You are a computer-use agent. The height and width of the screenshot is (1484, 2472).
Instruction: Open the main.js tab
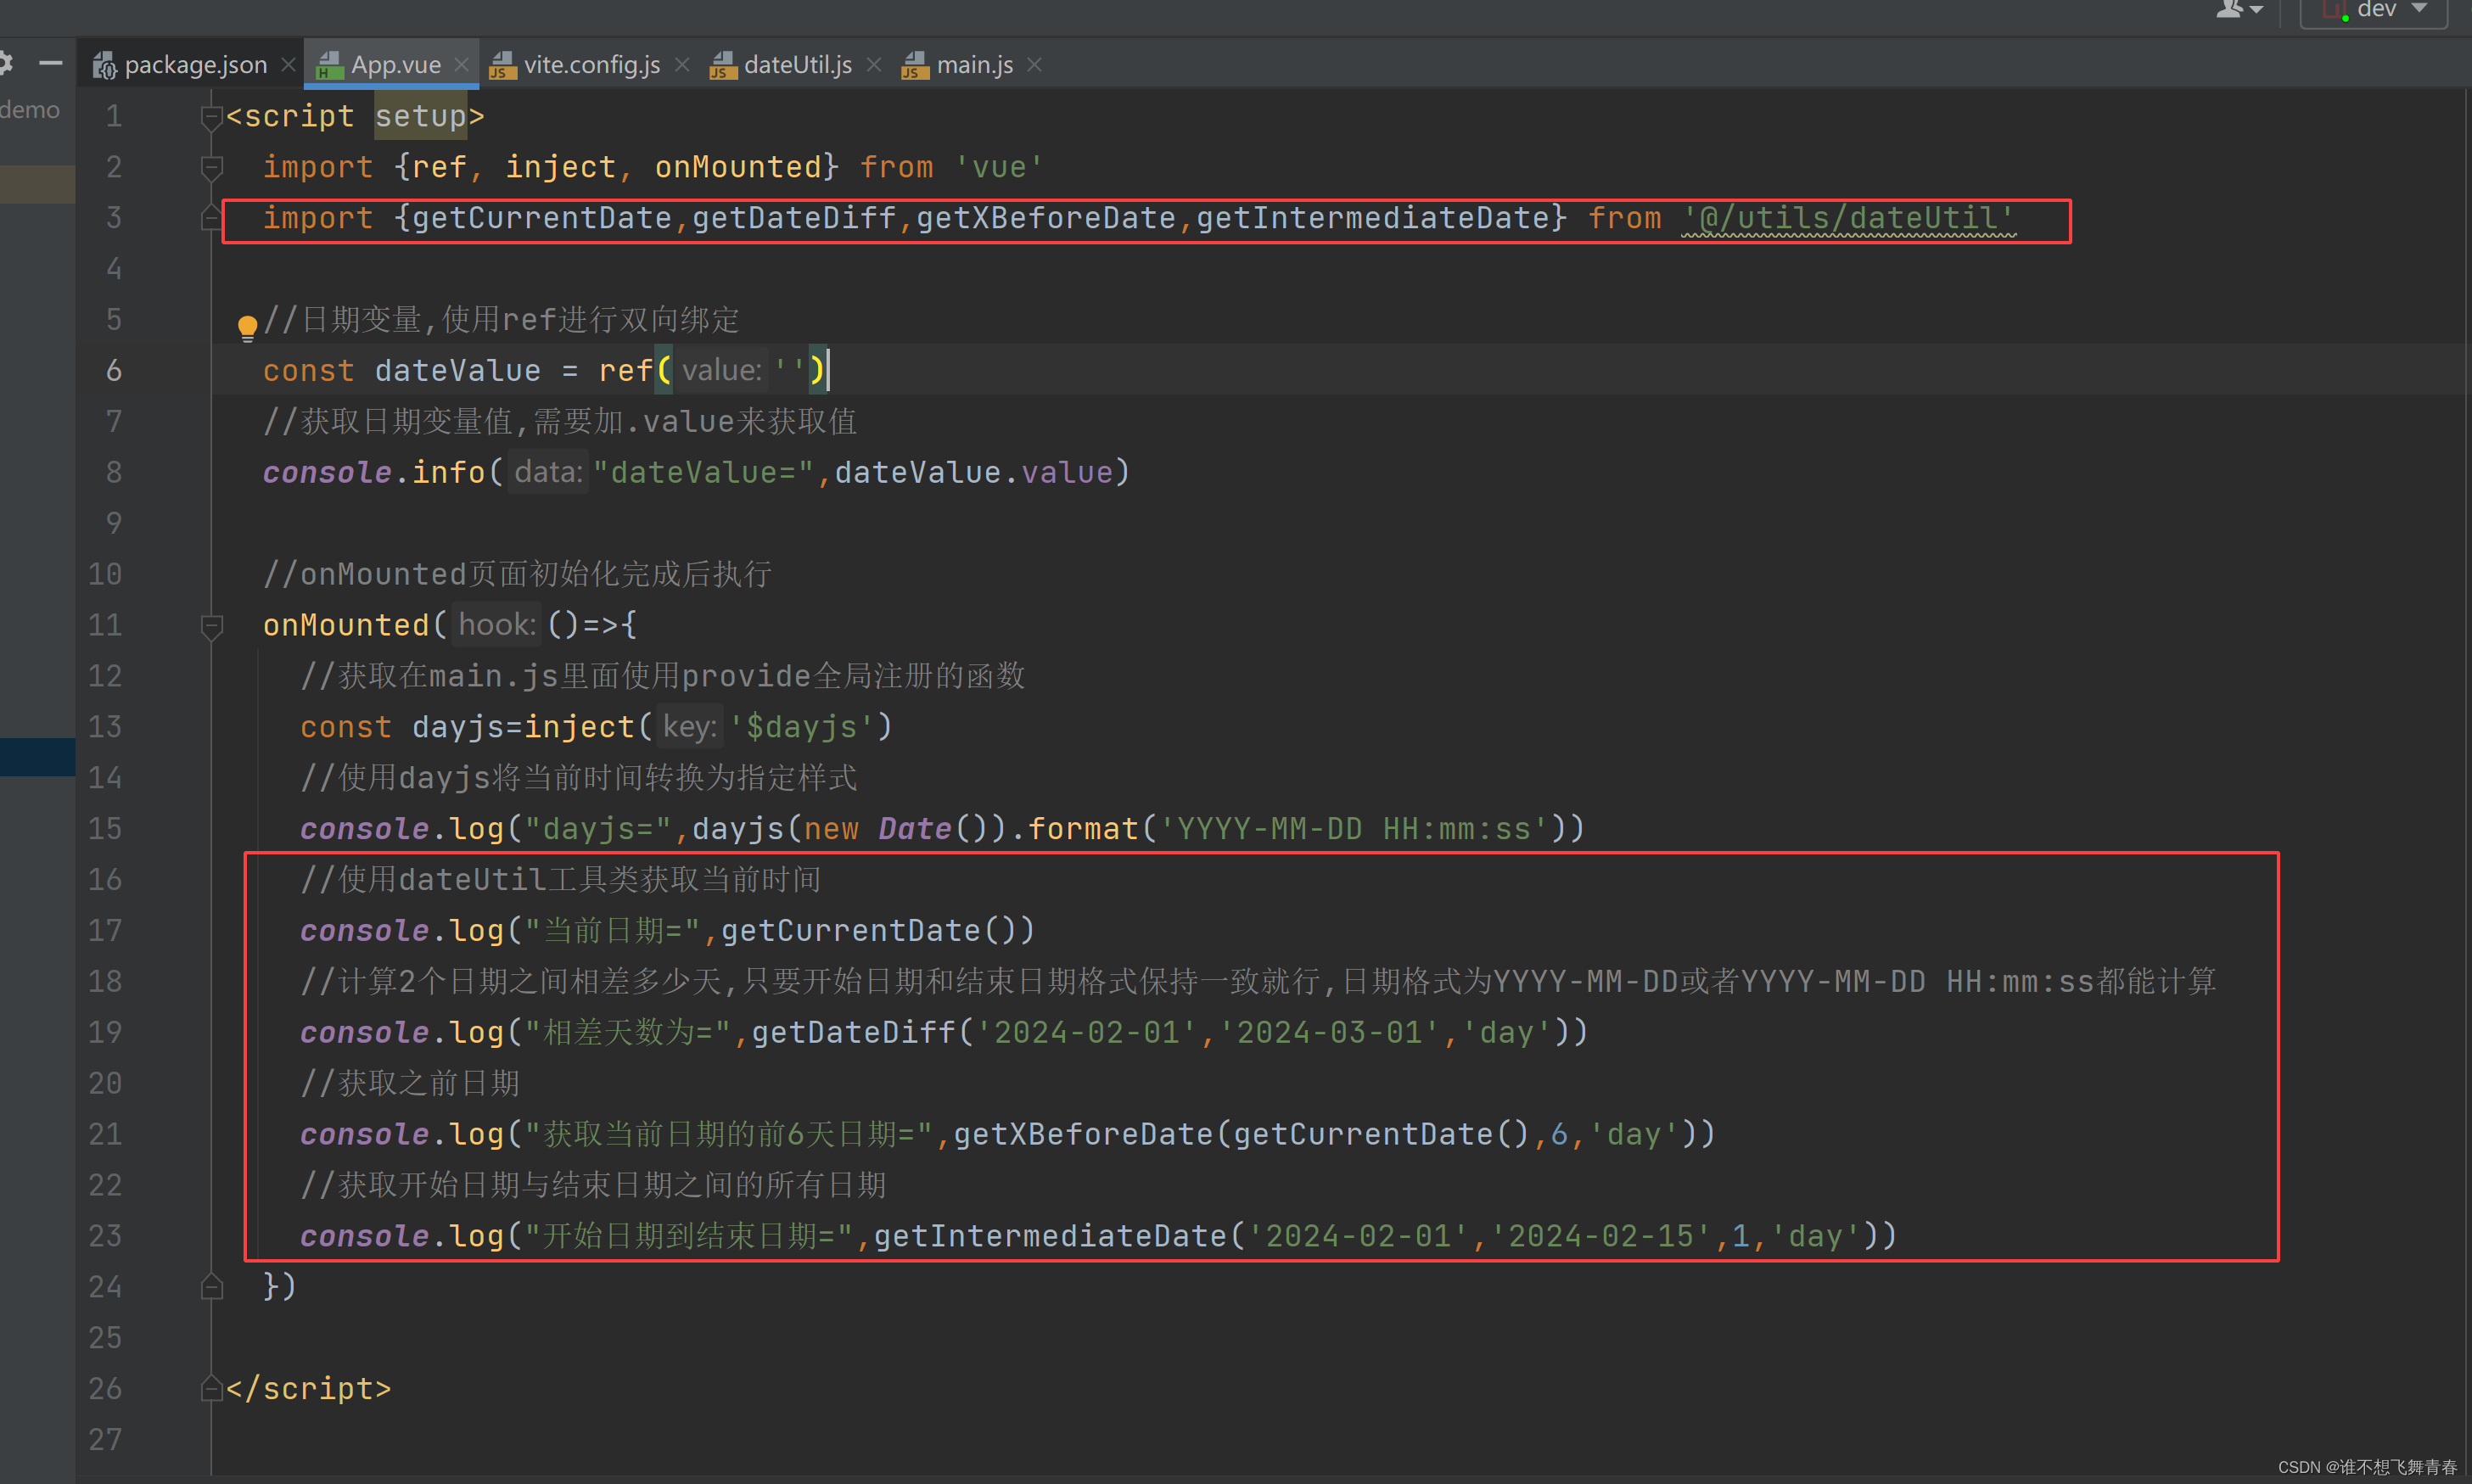click(x=975, y=65)
